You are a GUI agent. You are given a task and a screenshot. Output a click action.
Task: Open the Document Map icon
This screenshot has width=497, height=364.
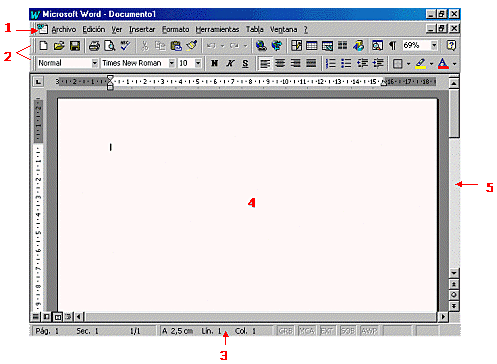(x=377, y=46)
